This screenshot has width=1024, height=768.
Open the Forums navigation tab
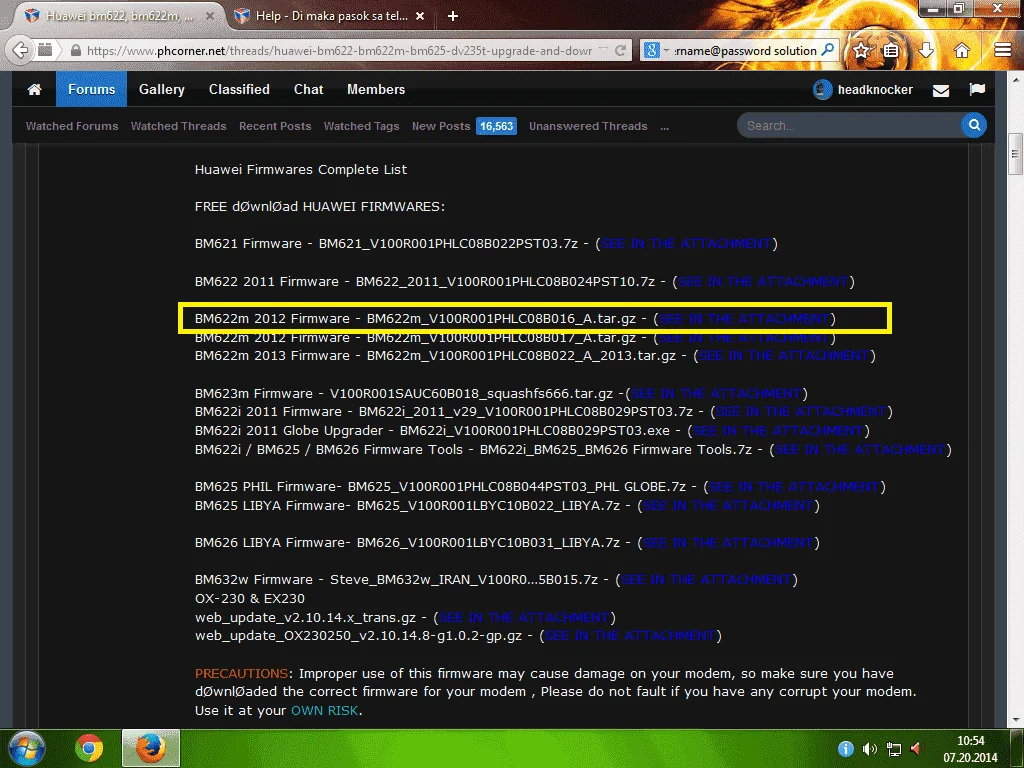pyautogui.click(x=91, y=89)
